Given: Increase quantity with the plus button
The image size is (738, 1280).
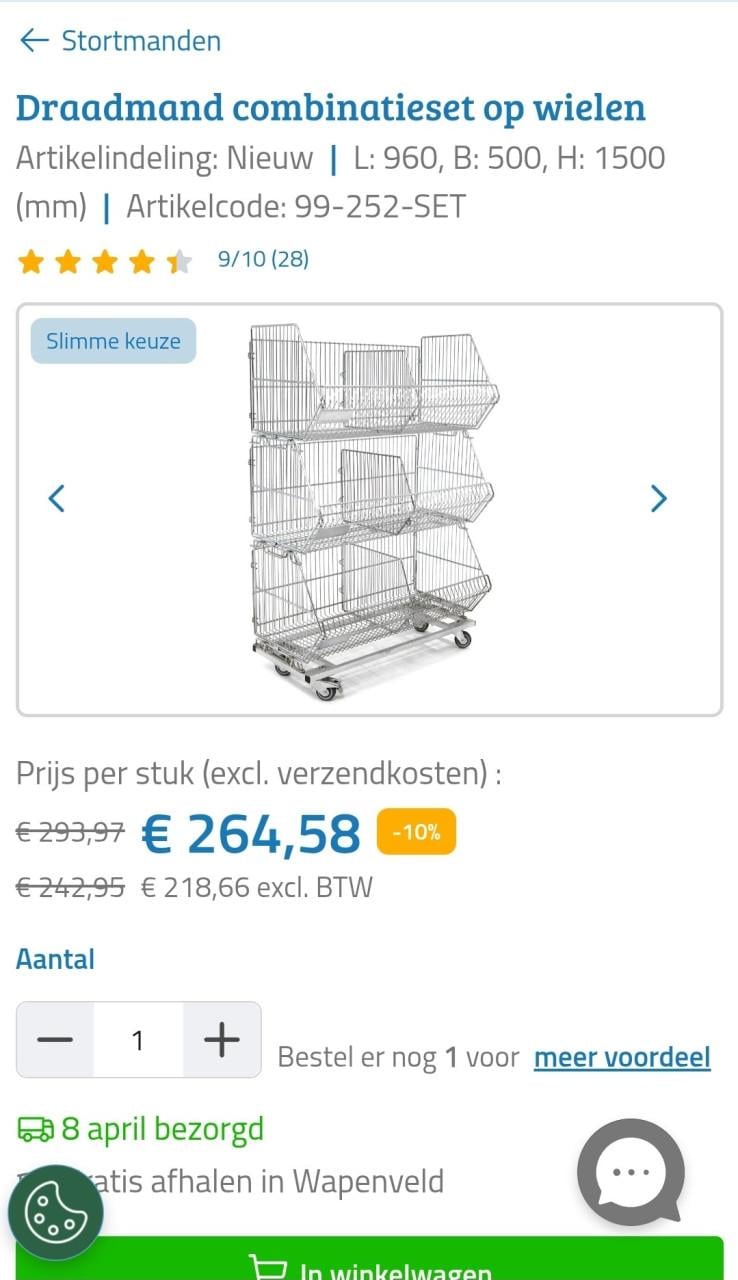Looking at the screenshot, I should pos(219,1040).
